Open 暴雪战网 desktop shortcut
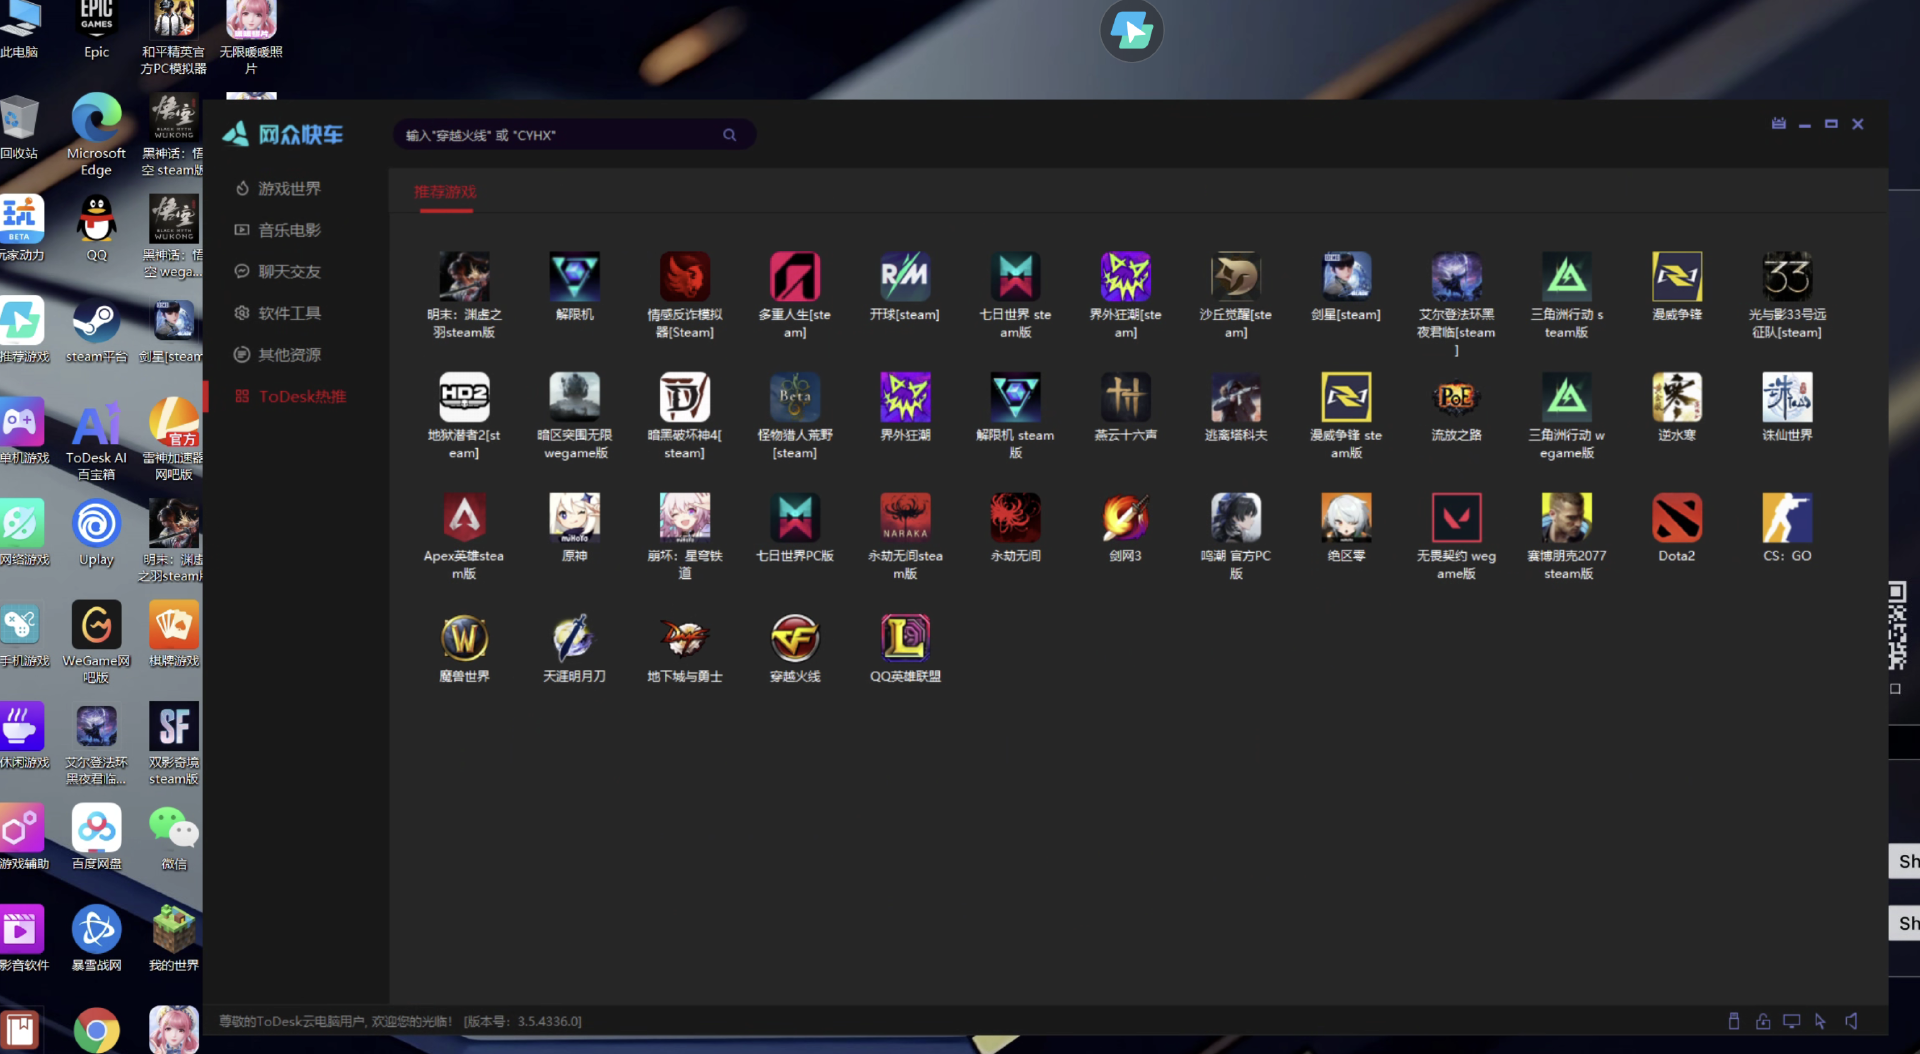This screenshot has height=1054, width=1920. 96,938
